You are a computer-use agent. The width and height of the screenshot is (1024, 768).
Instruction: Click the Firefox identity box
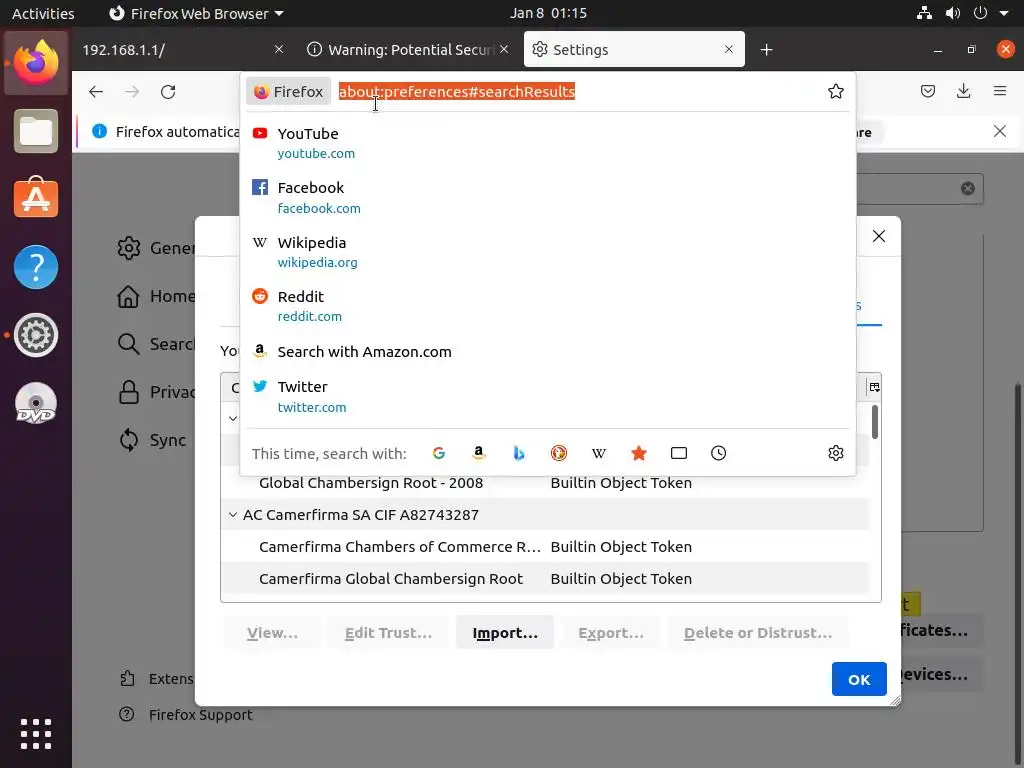(288, 91)
